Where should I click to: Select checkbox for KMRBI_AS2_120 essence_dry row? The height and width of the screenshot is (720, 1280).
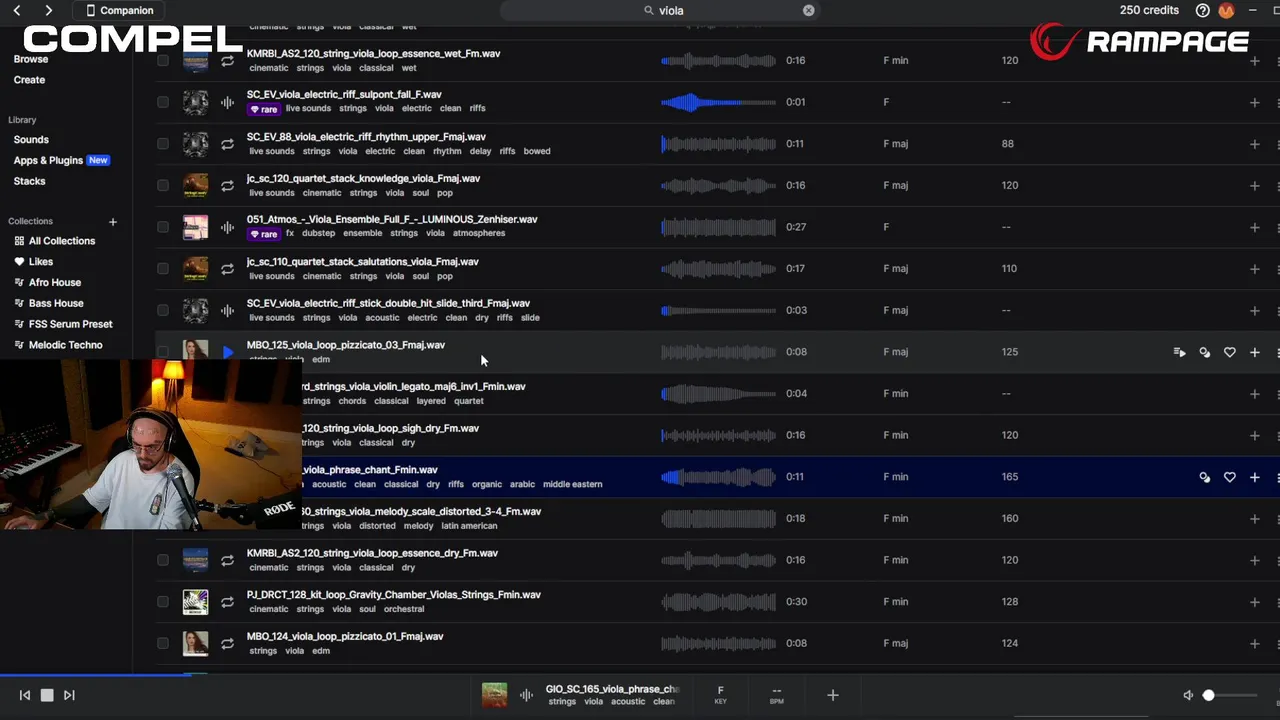pos(163,560)
